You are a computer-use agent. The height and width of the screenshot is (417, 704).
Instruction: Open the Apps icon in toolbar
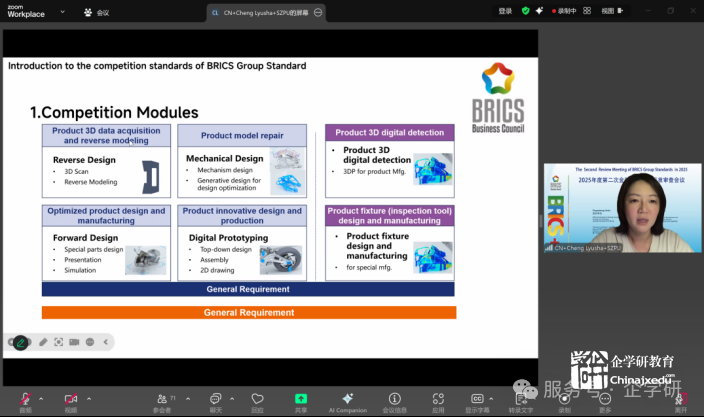(x=438, y=399)
